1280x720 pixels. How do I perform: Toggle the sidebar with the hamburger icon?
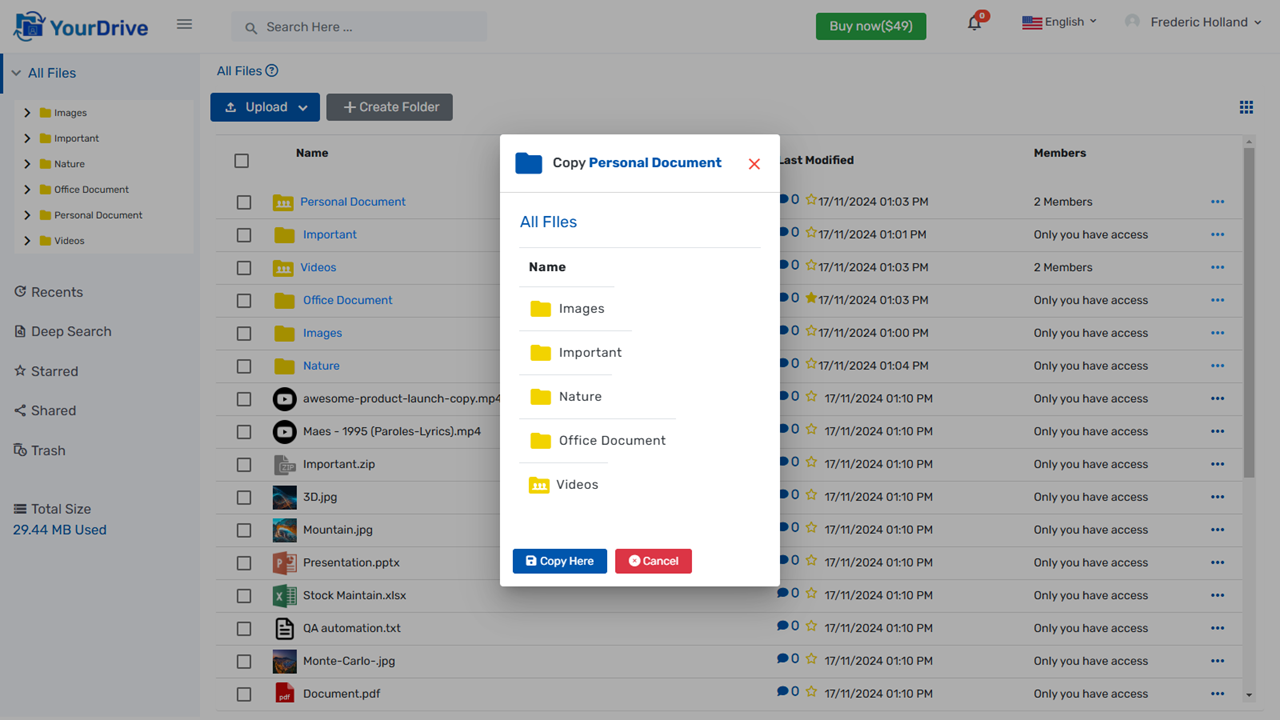pyautogui.click(x=184, y=24)
